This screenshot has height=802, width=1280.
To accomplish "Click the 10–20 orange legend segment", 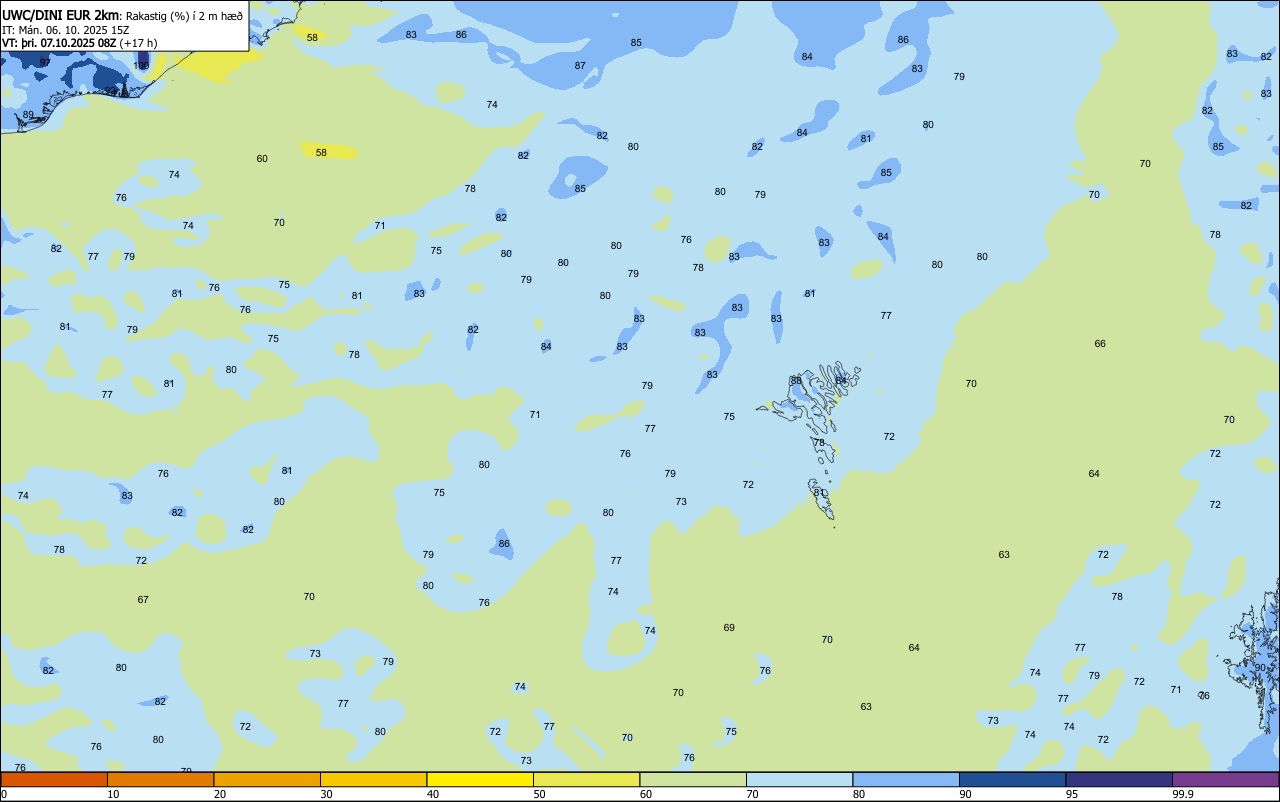I will click(160, 779).
